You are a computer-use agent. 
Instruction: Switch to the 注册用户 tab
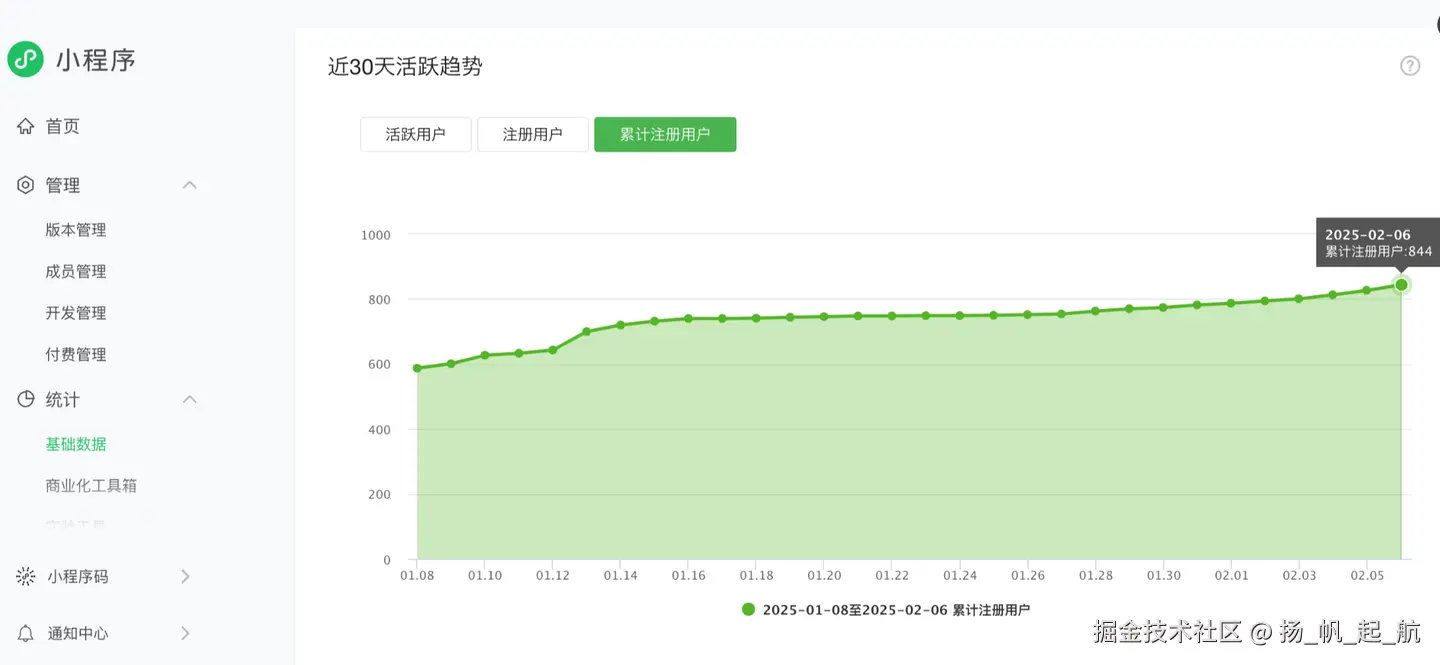[x=532, y=134]
